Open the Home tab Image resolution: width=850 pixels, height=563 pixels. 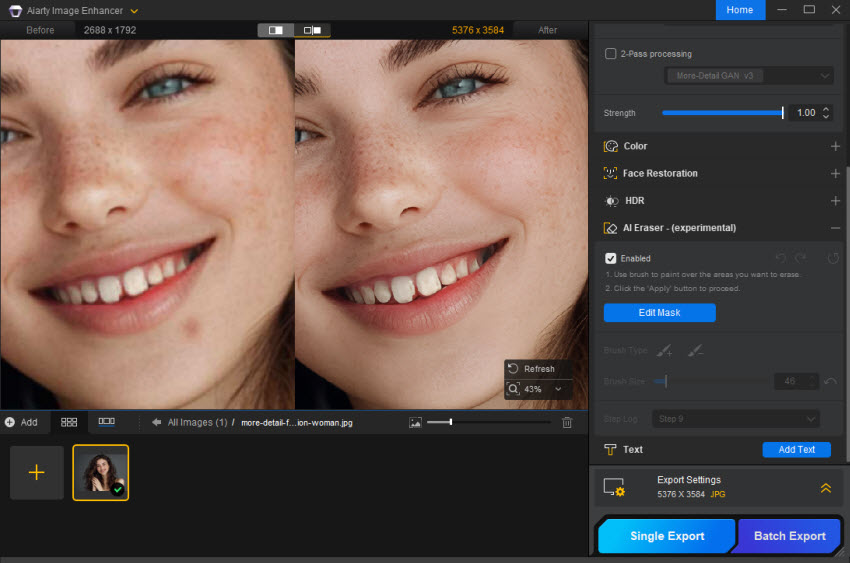point(740,10)
